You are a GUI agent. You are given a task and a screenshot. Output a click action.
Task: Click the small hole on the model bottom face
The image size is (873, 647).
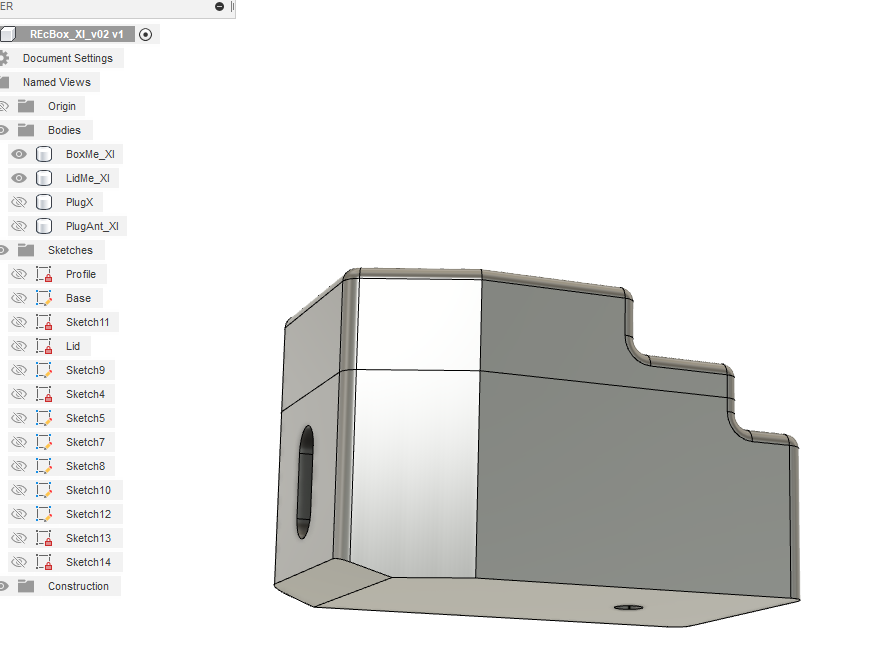[x=629, y=607]
